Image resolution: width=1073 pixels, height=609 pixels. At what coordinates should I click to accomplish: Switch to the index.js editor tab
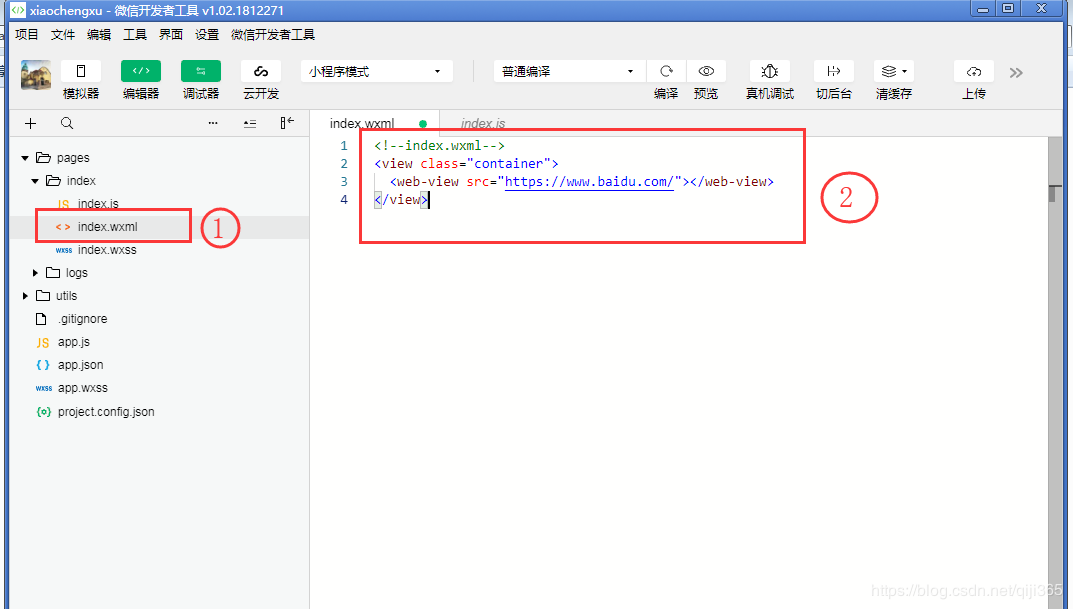point(483,123)
